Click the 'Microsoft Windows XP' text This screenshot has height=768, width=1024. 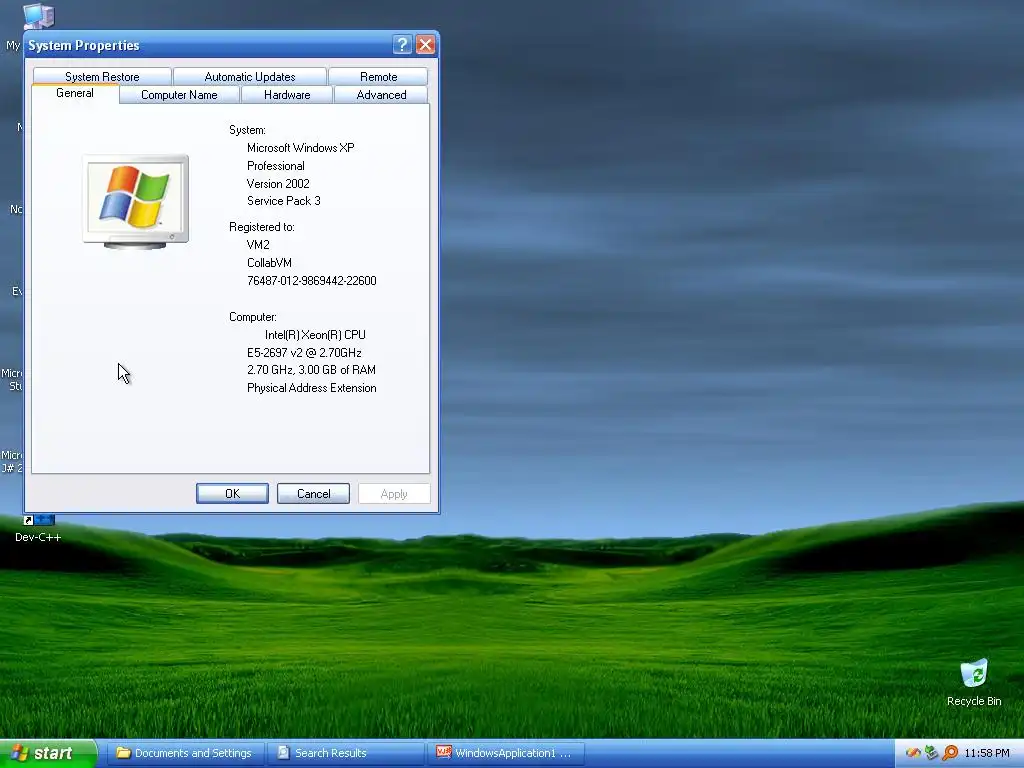click(x=300, y=148)
